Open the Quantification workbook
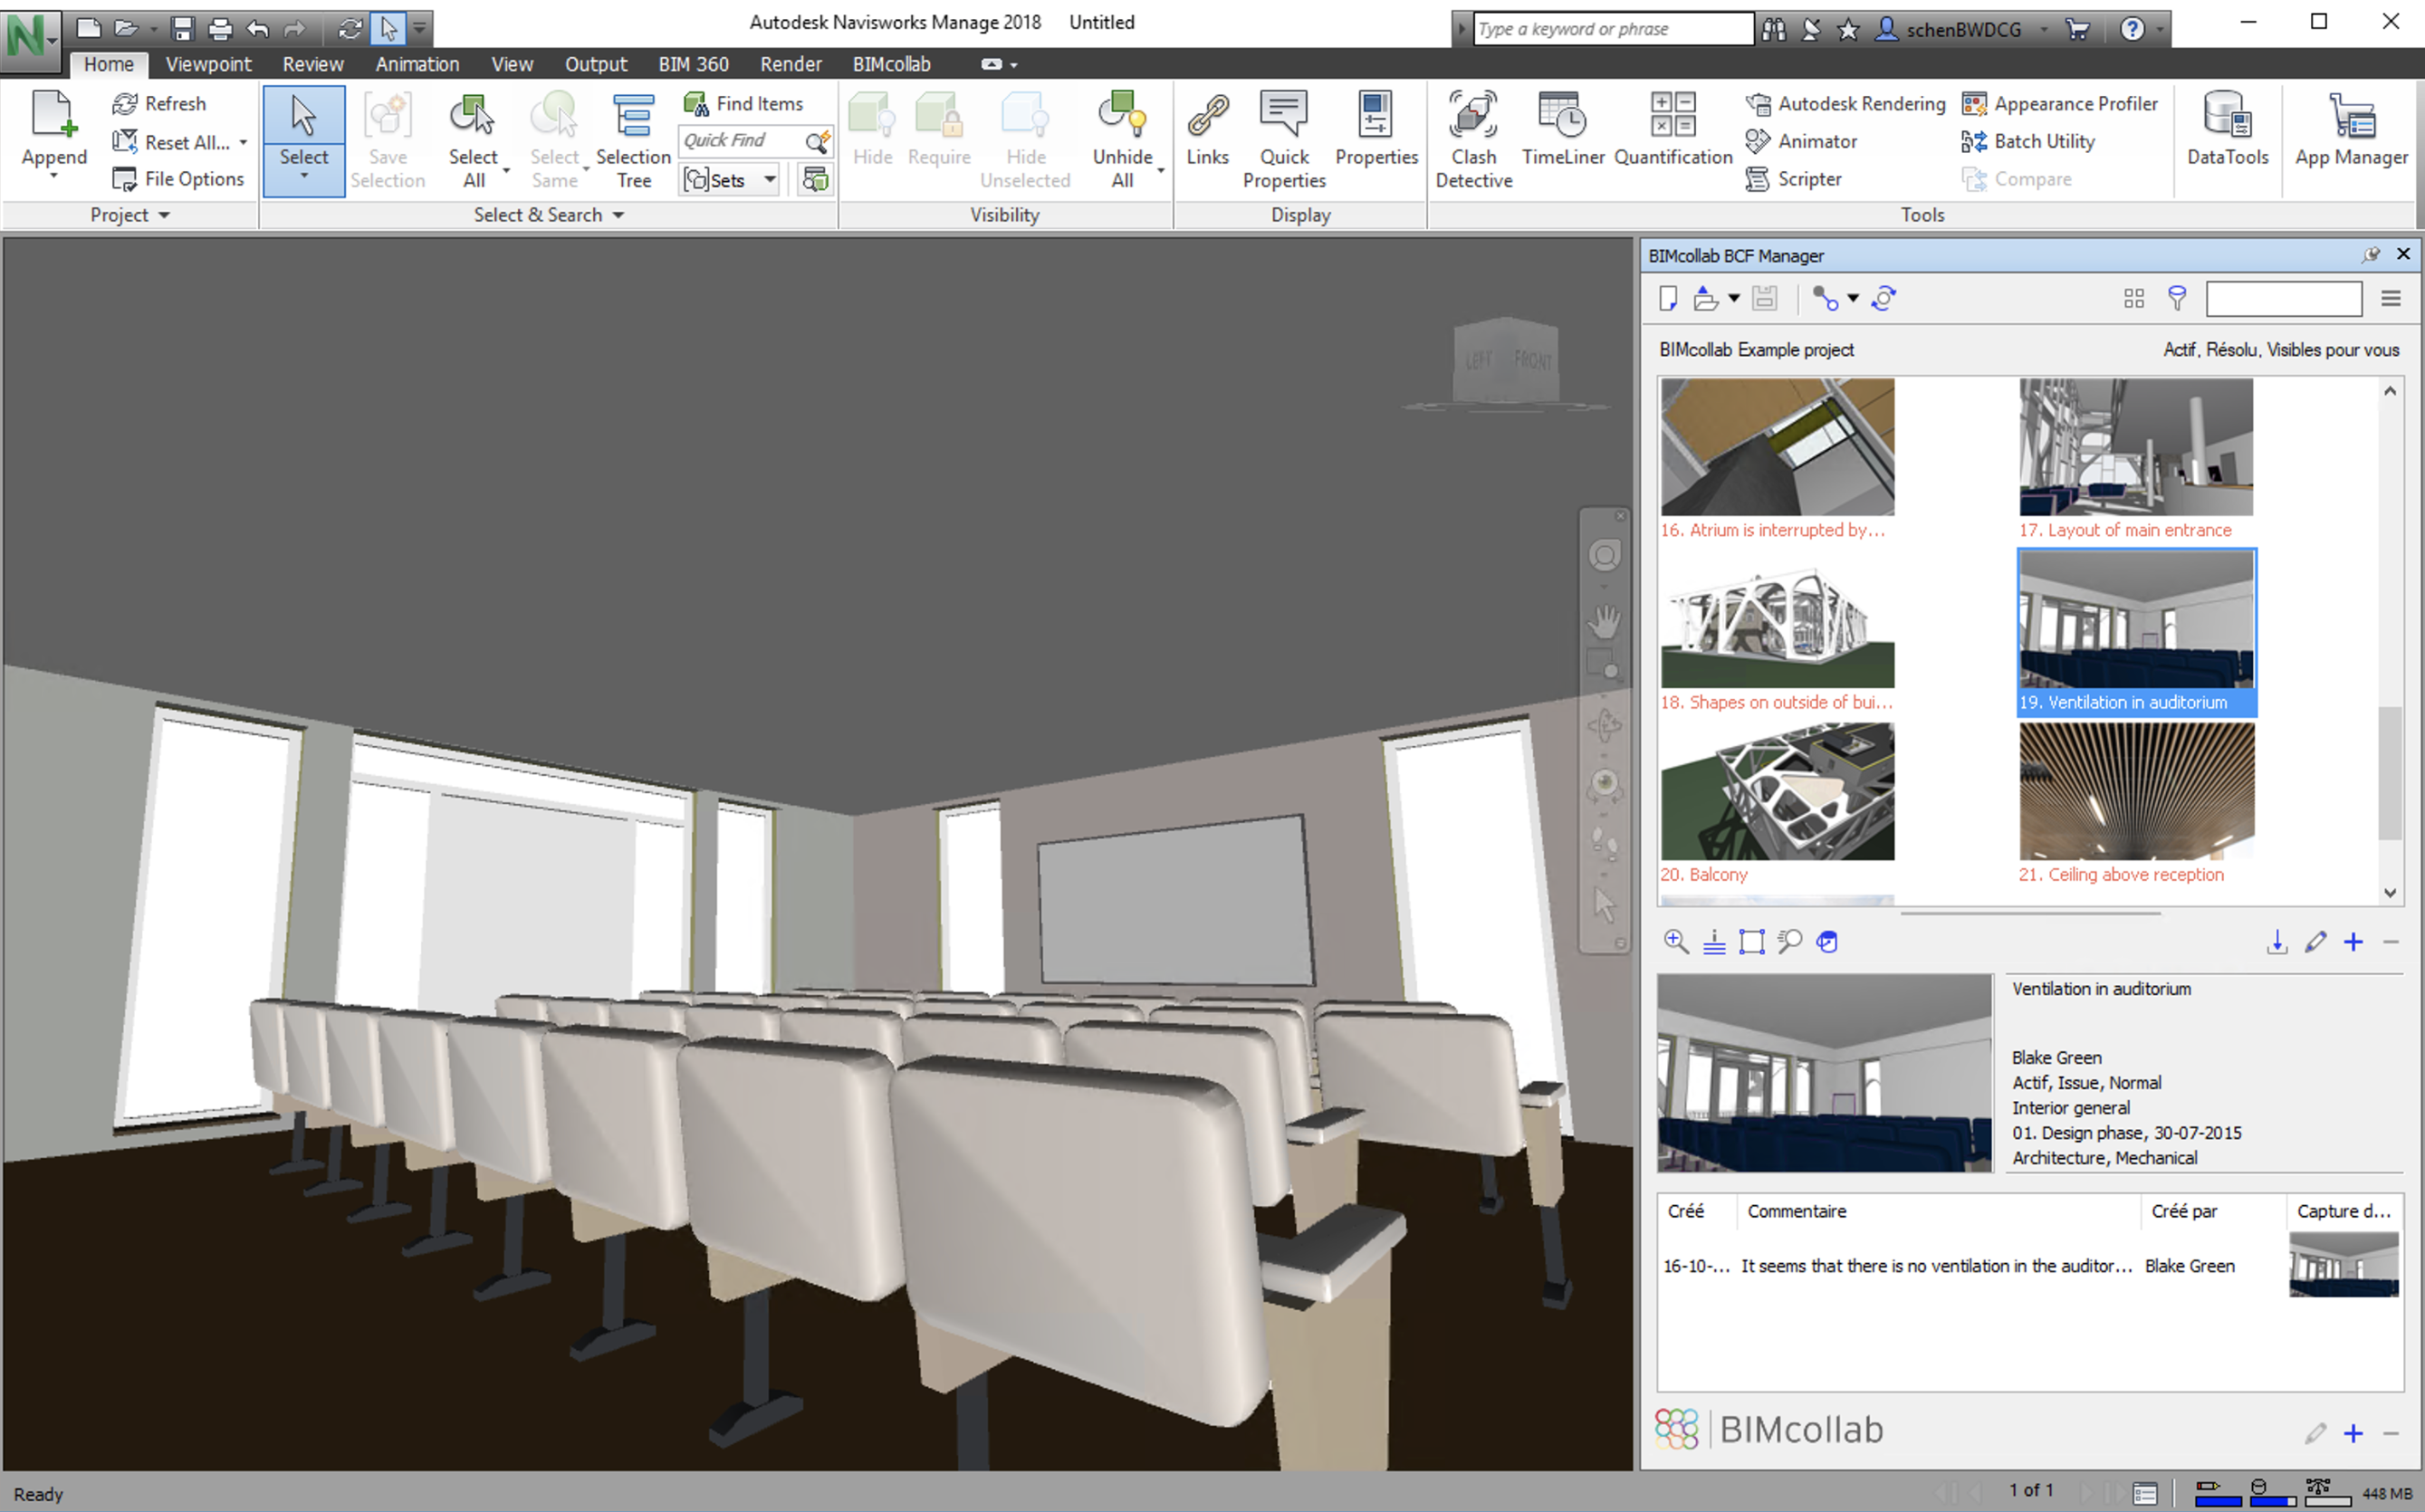Image resolution: width=2425 pixels, height=1512 pixels. point(1672,128)
